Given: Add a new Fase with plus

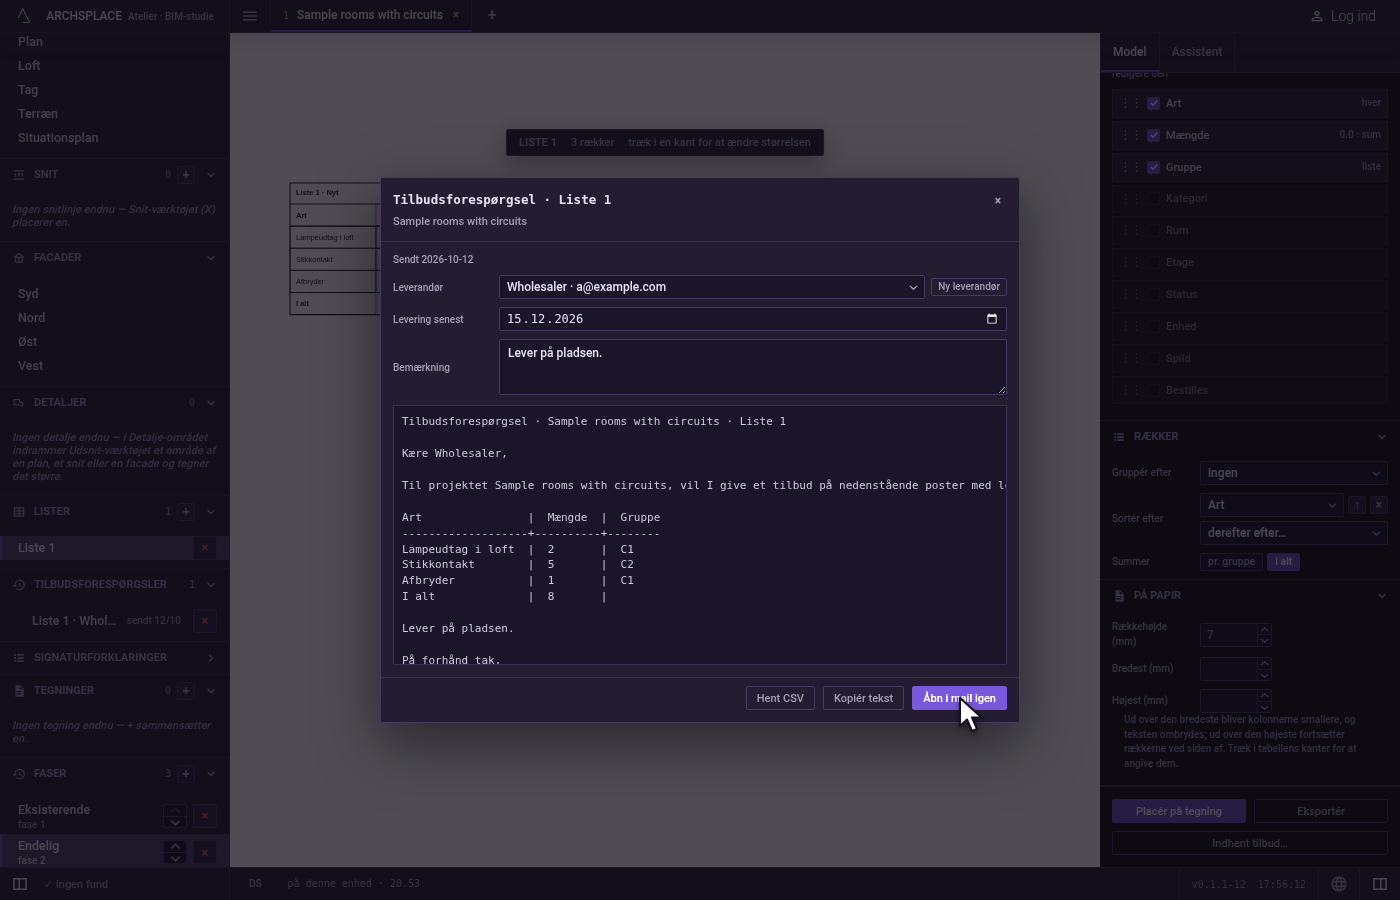Looking at the screenshot, I should pyautogui.click(x=186, y=773).
